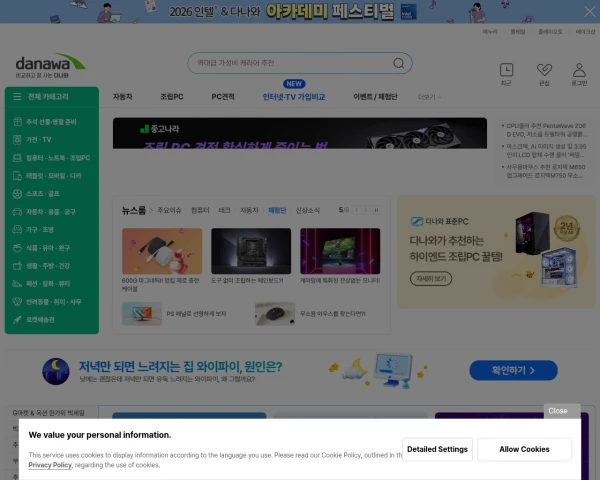Open recently viewed clock icon

coord(506,70)
